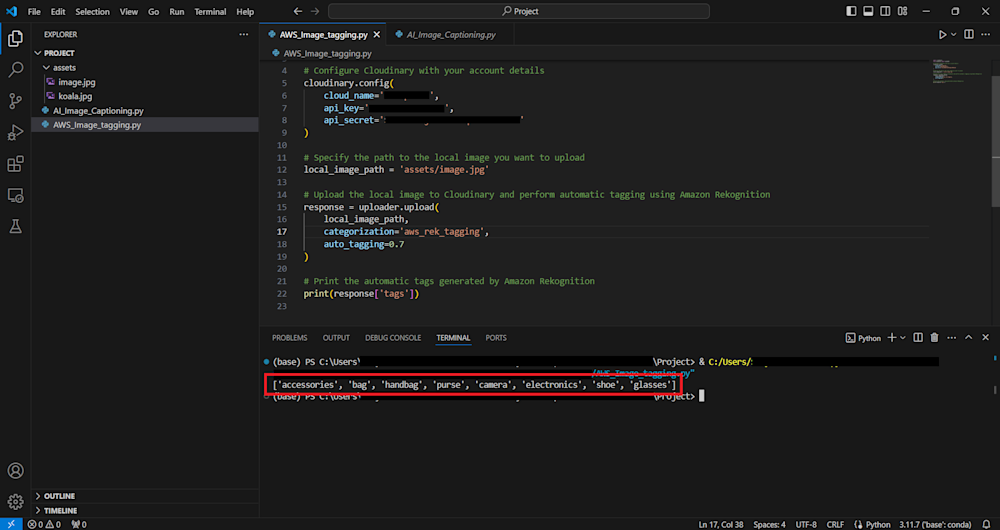Open the Search view in activity bar
1000x530 pixels.
tap(15, 70)
